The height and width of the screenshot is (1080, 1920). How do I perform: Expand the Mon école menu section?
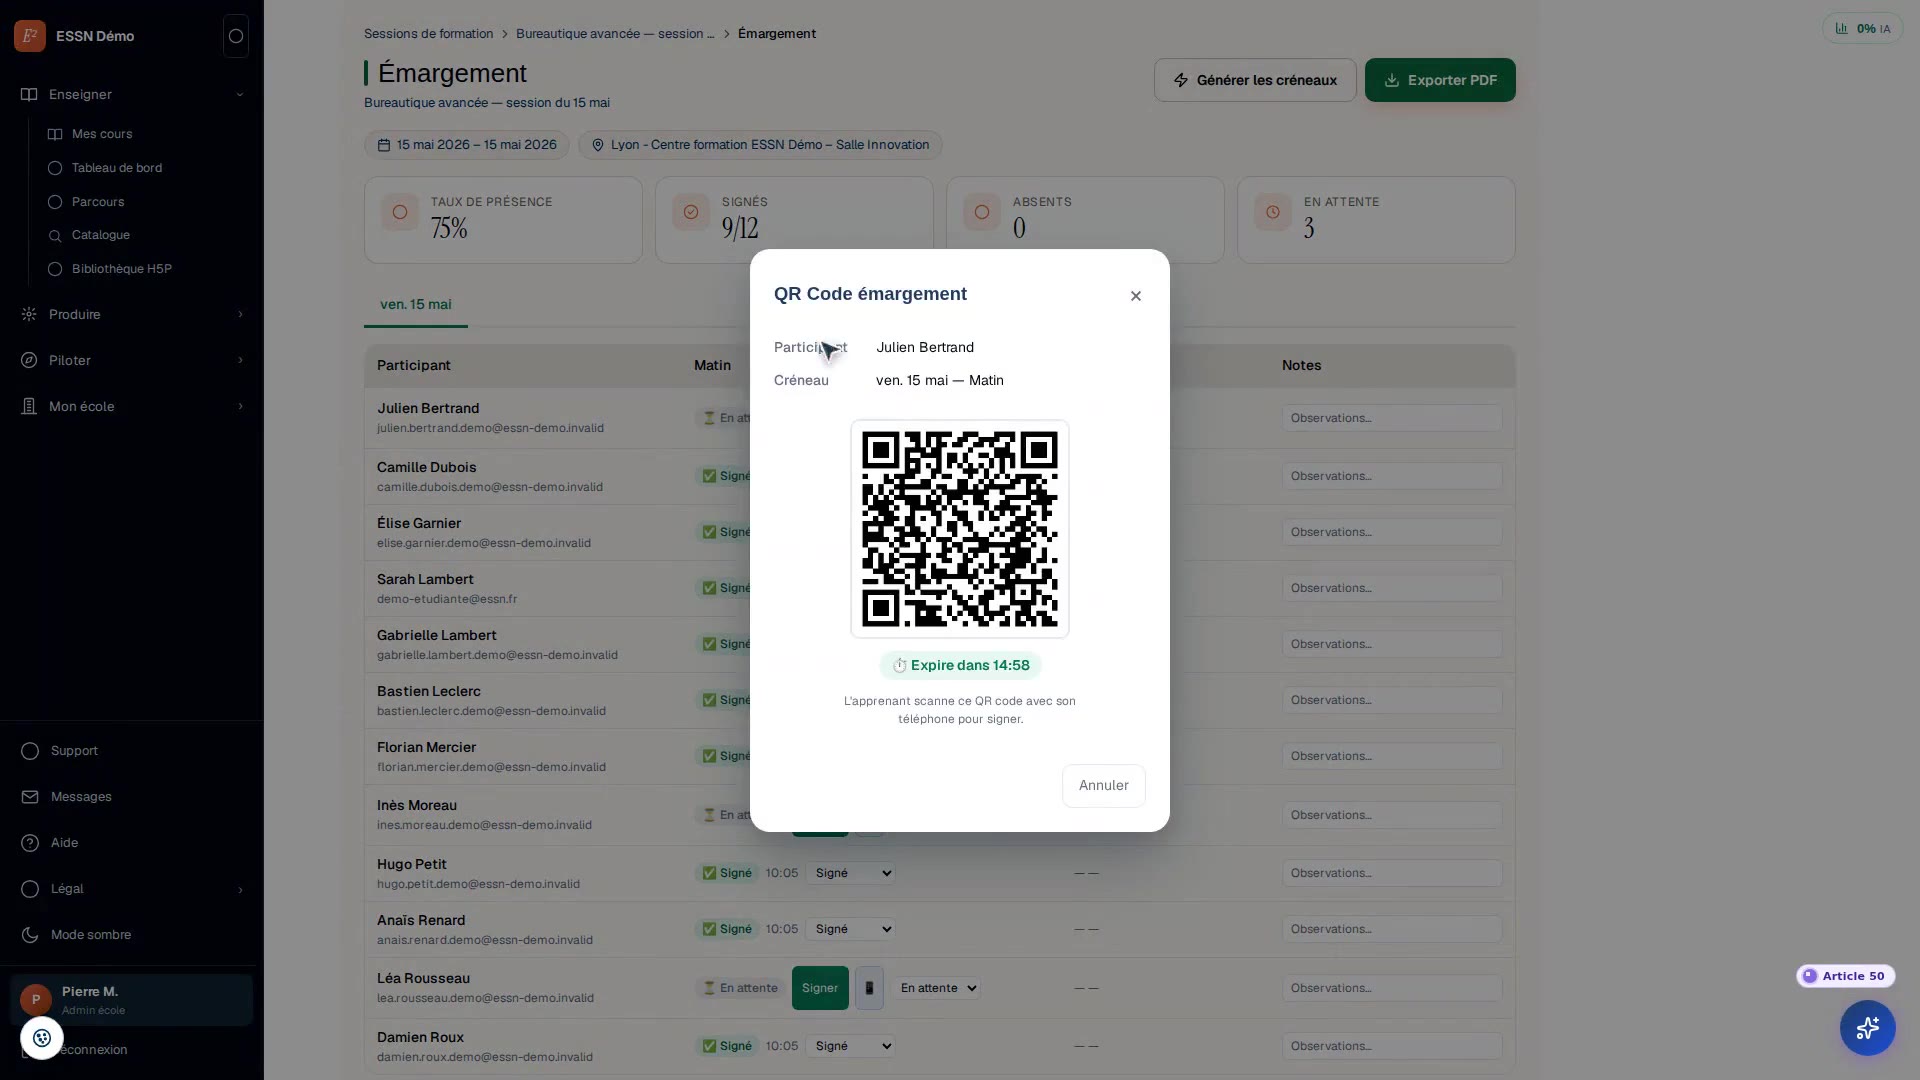[132, 406]
